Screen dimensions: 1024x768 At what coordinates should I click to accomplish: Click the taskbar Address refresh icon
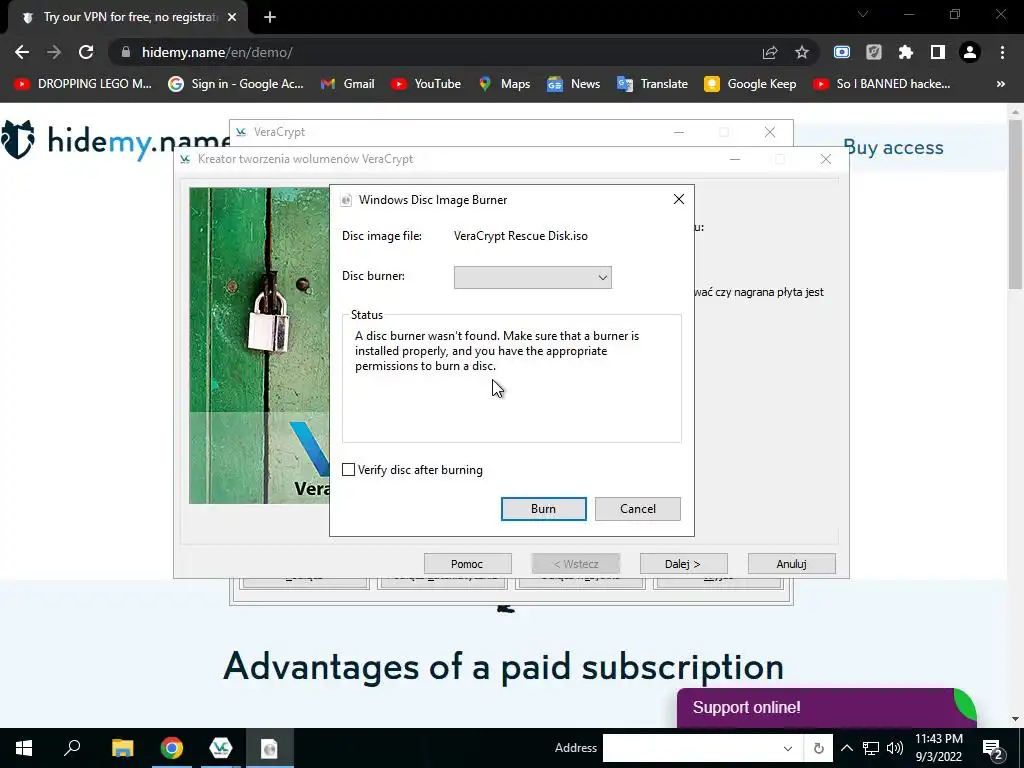[819, 748]
